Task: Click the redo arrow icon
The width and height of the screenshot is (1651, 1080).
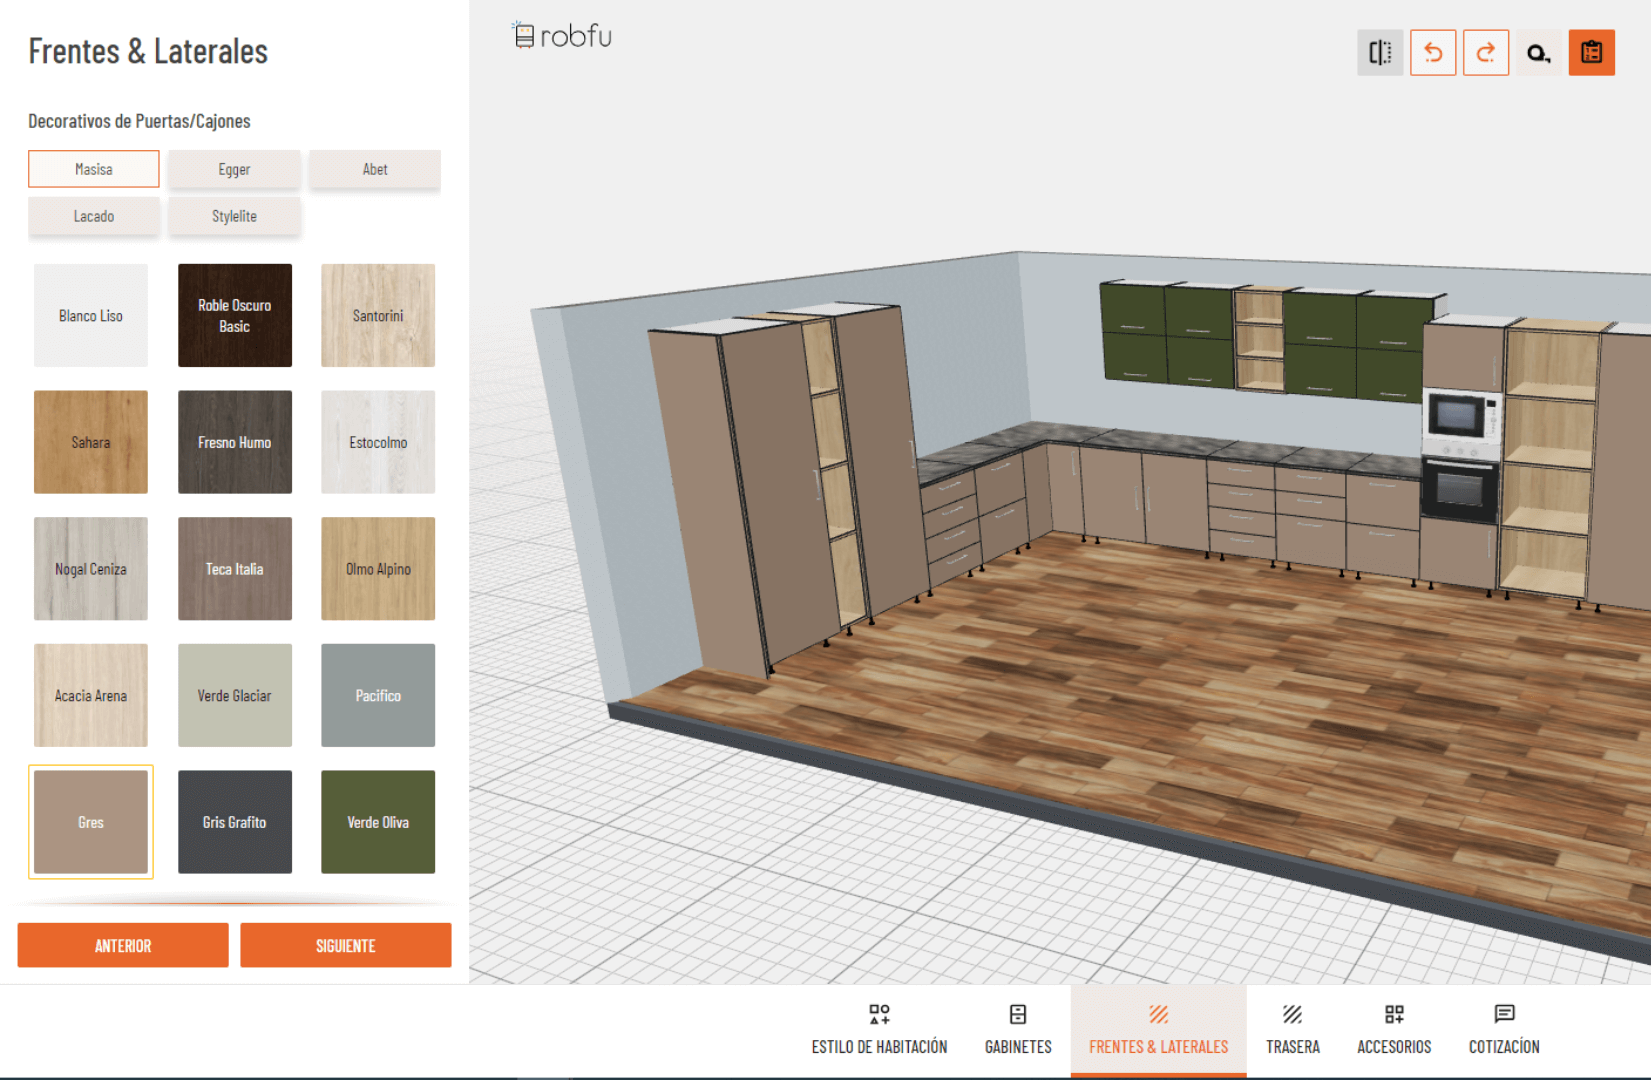Action: coord(1485,53)
